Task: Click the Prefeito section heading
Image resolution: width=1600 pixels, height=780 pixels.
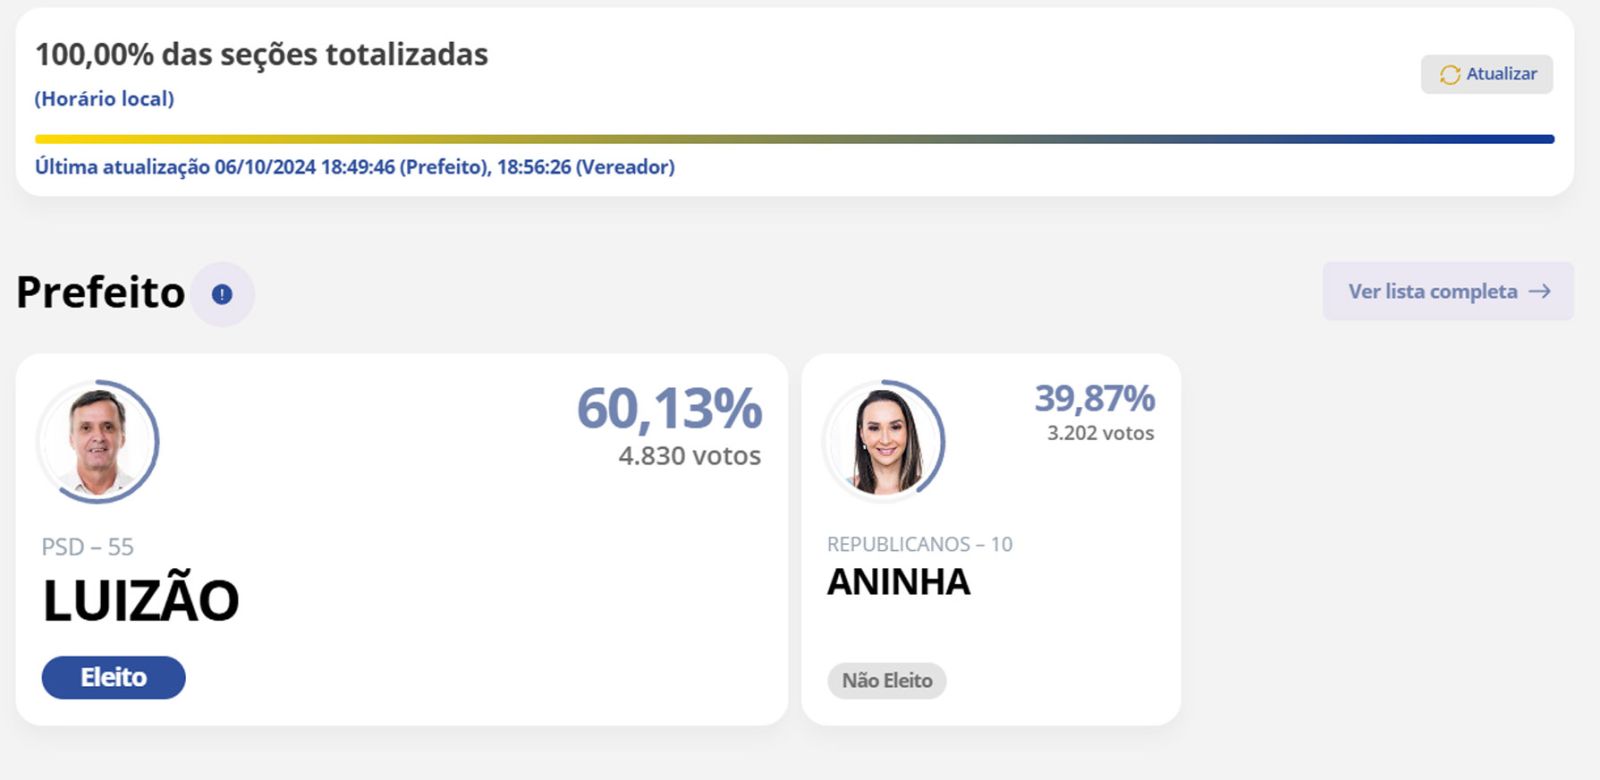Action: [100, 292]
